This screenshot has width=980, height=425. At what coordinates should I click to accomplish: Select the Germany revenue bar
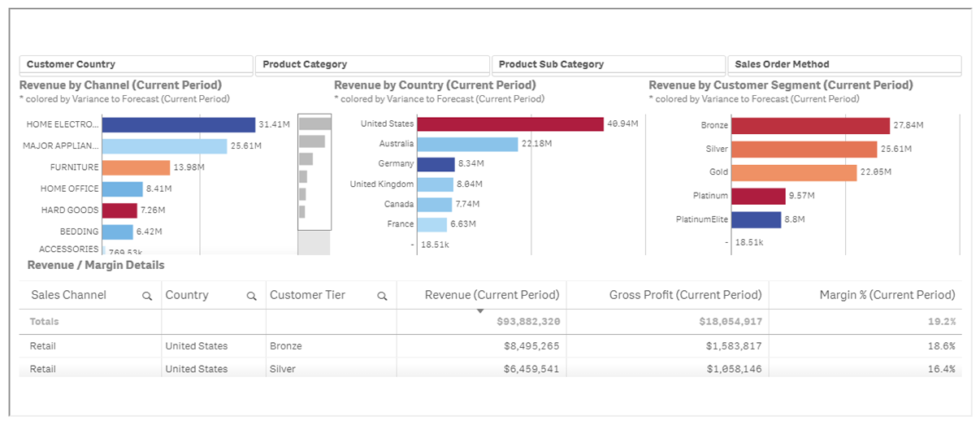coord(436,164)
